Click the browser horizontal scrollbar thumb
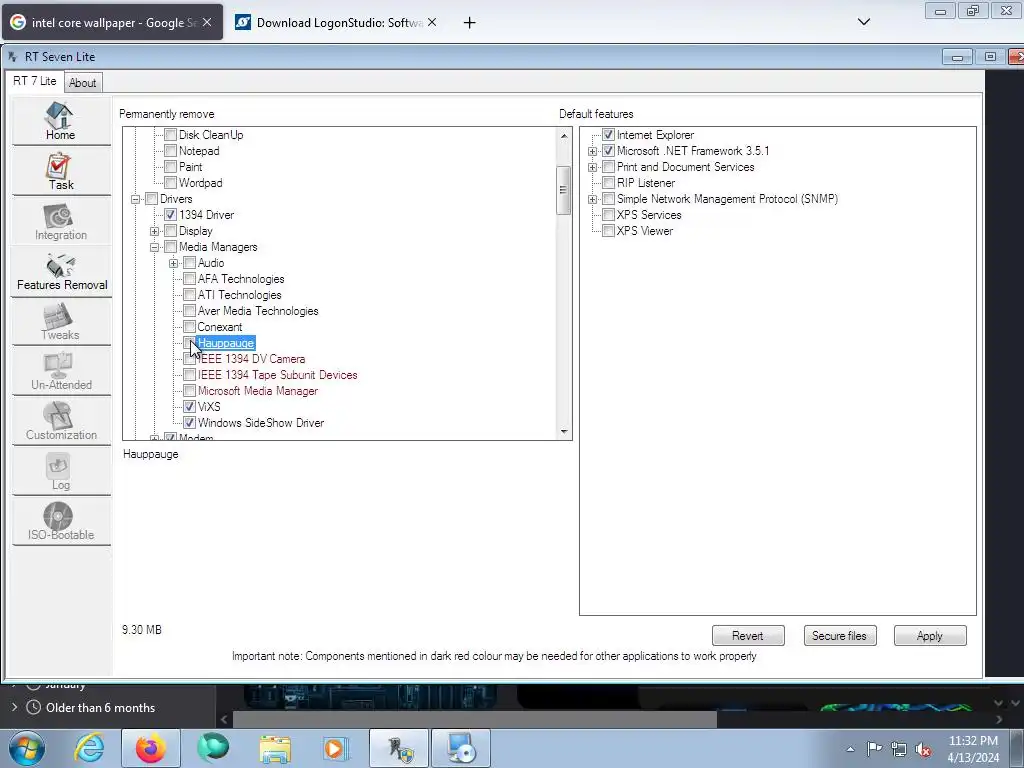The height and width of the screenshot is (768, 1024). [x=475, y=719]
